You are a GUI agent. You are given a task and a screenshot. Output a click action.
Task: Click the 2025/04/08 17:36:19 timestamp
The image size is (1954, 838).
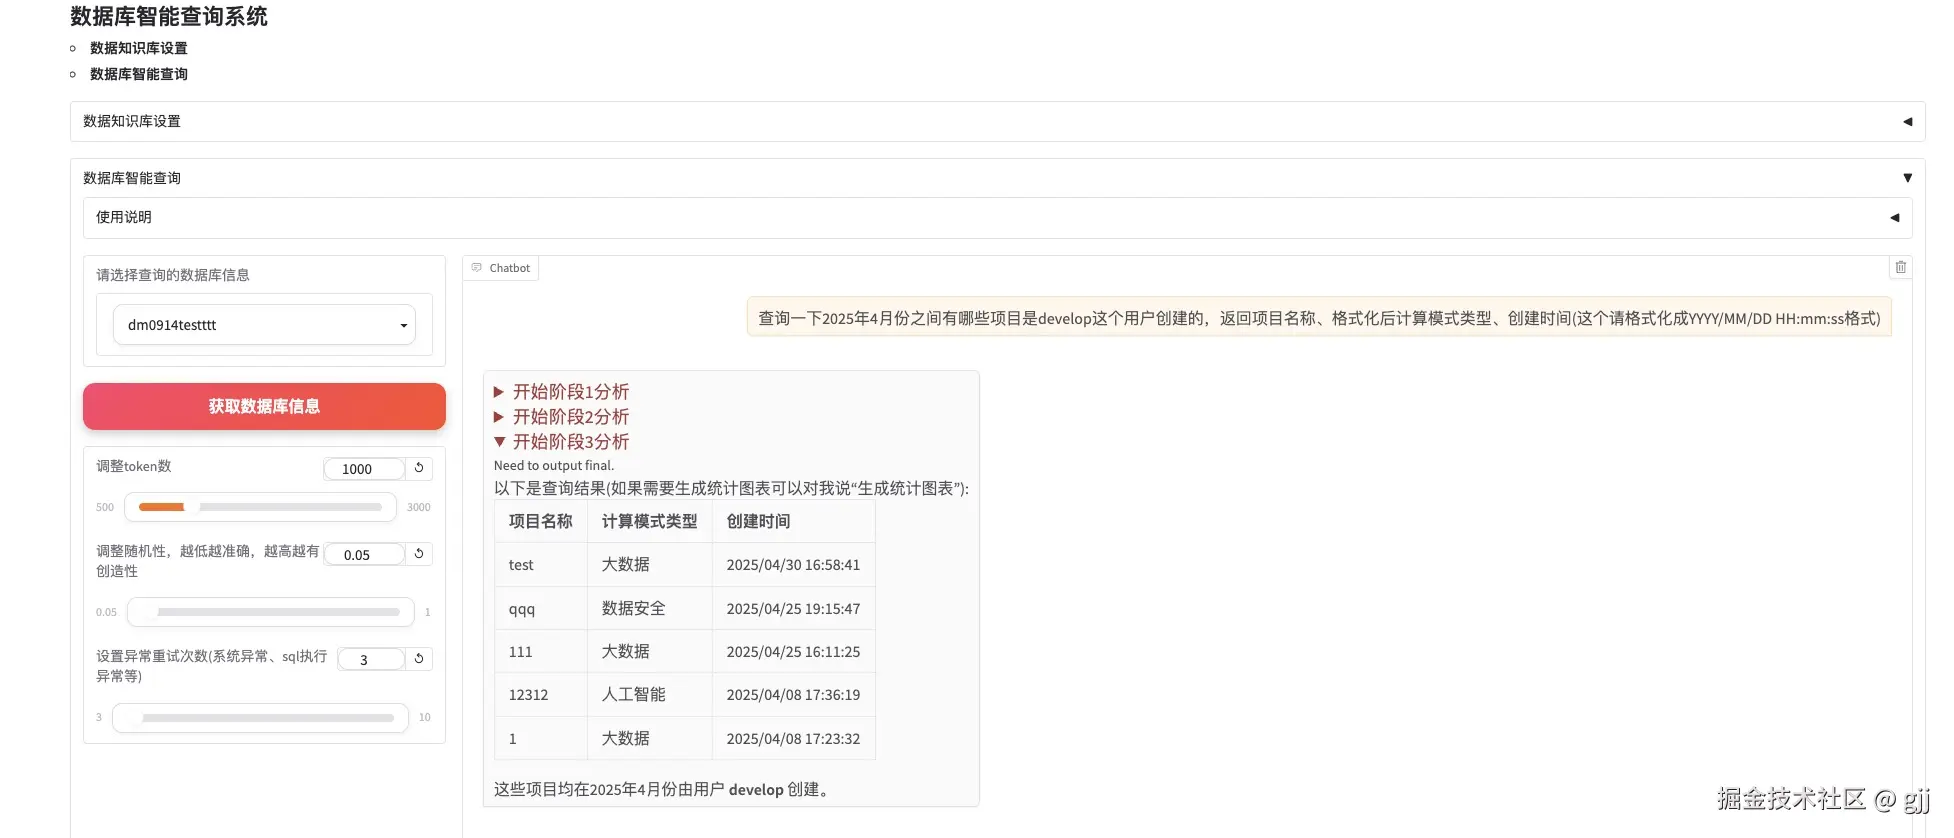(x=793, y=695)
